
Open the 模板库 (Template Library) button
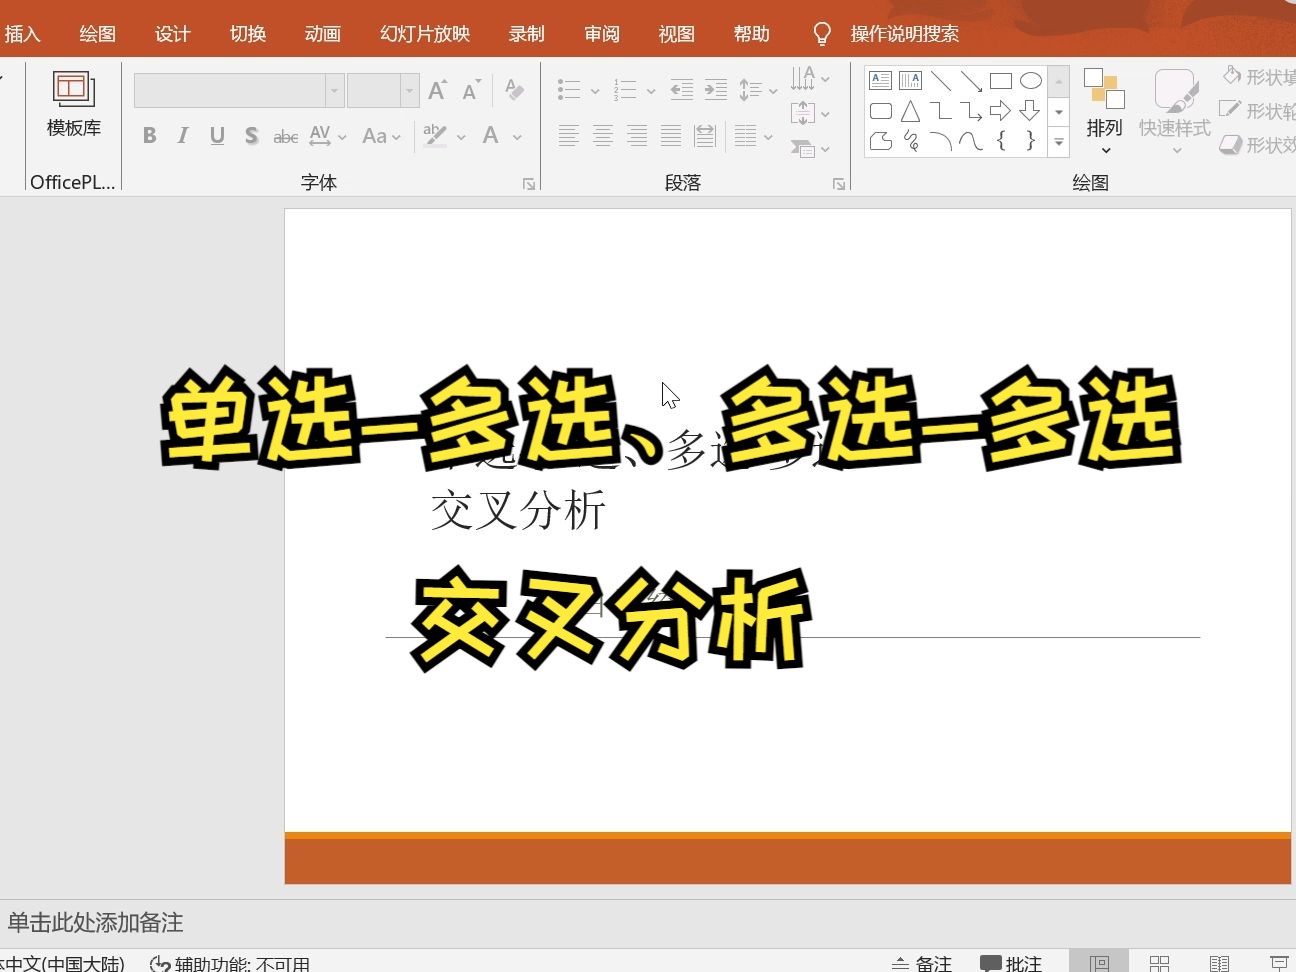tap(72, 105)
